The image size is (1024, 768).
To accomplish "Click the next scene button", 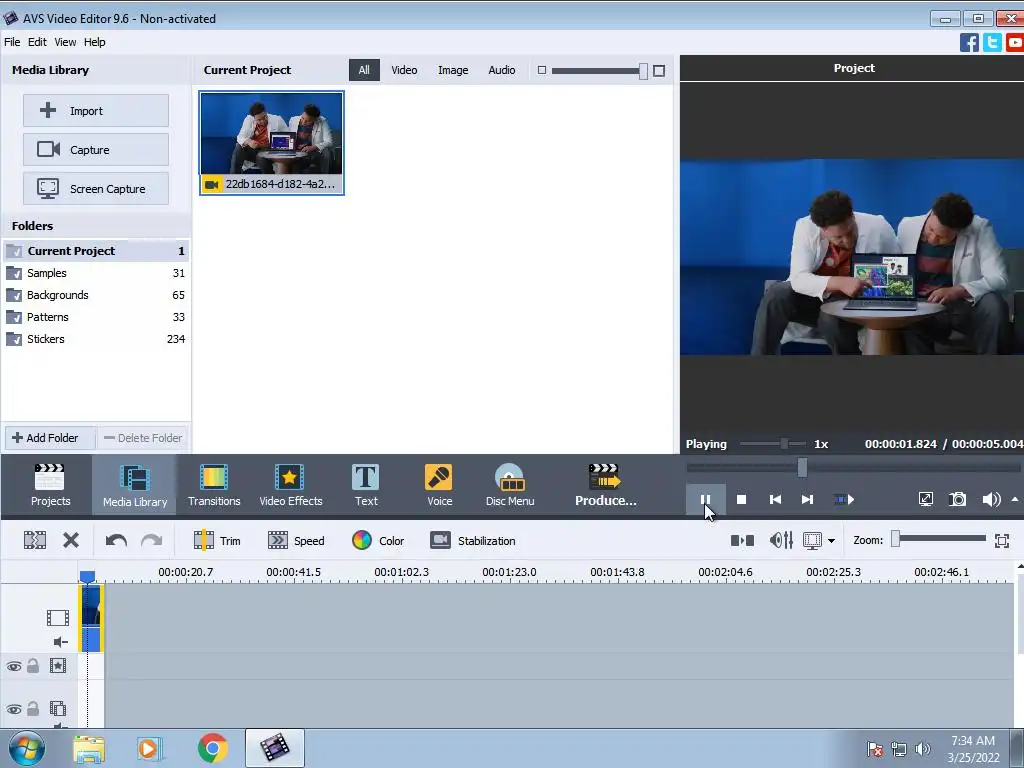I will point(844,500).
